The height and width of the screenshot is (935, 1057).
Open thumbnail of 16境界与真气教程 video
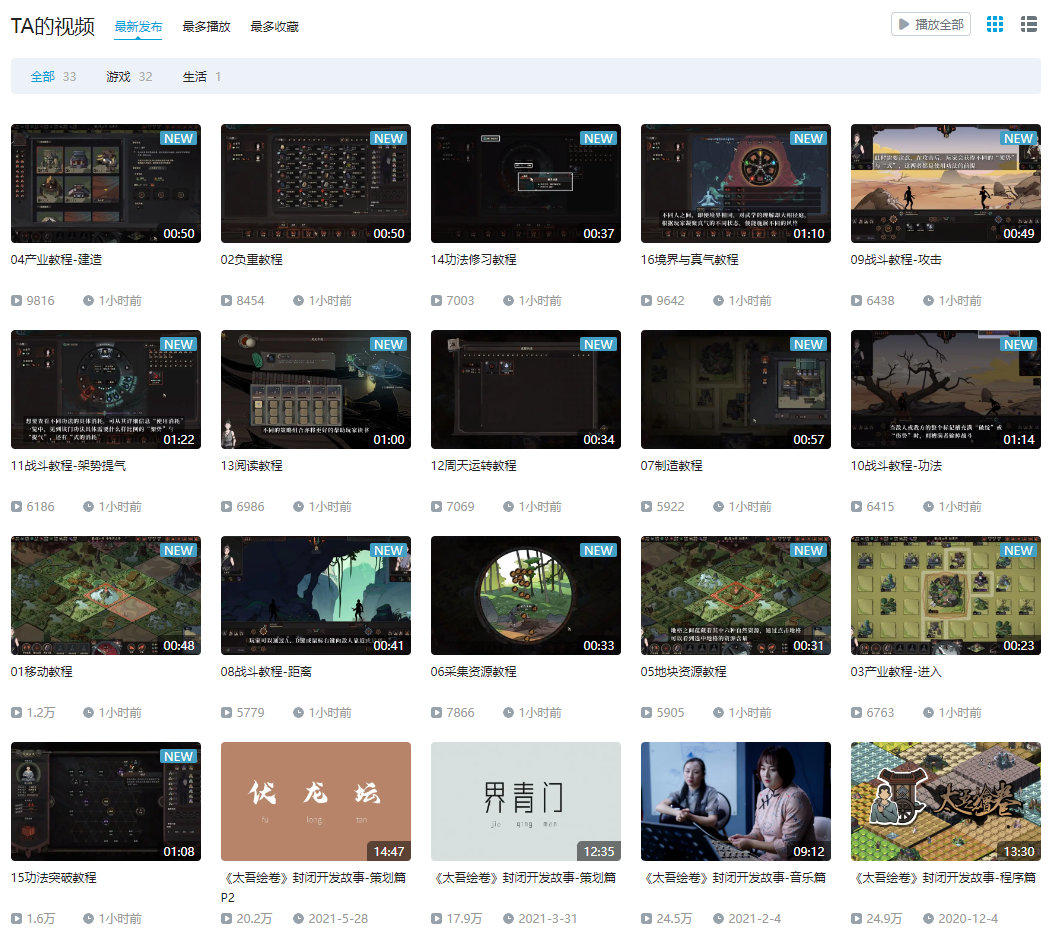[x=735, y=183]
